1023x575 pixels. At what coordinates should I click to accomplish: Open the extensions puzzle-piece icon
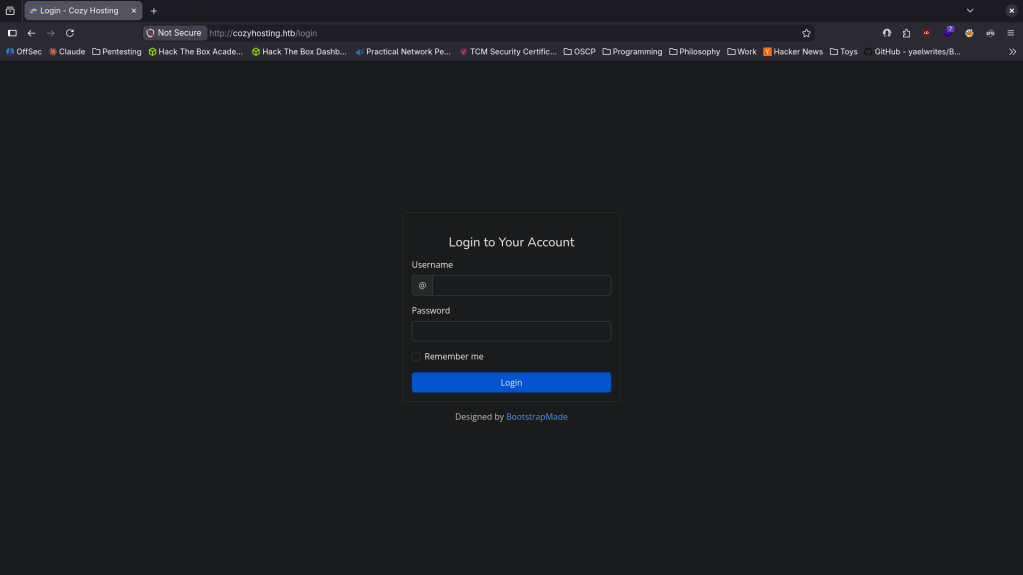pyautogui.click(x=906, y=33)
